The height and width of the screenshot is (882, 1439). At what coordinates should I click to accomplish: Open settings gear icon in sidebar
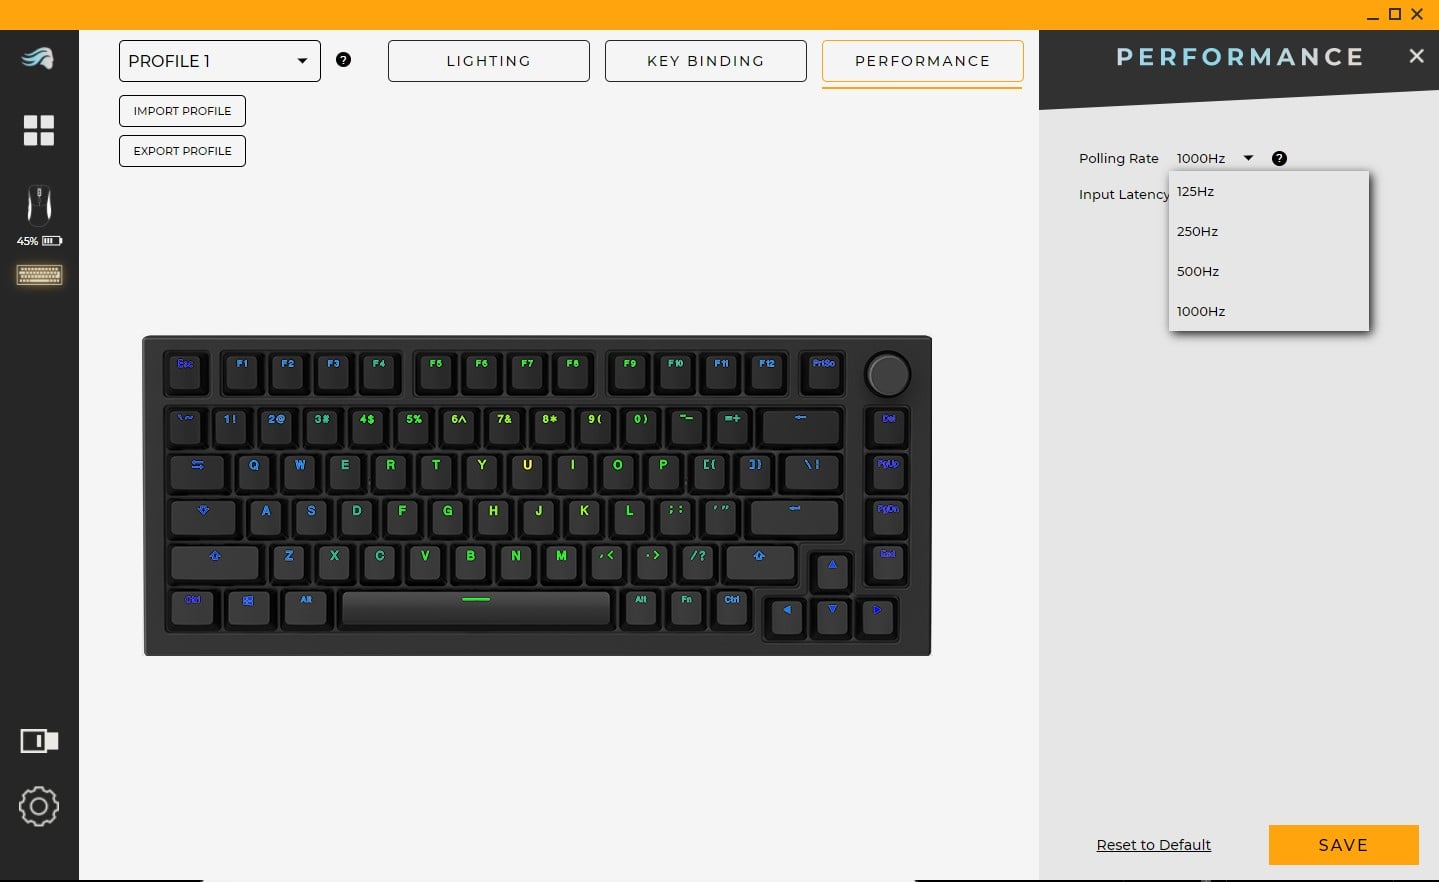39,806
